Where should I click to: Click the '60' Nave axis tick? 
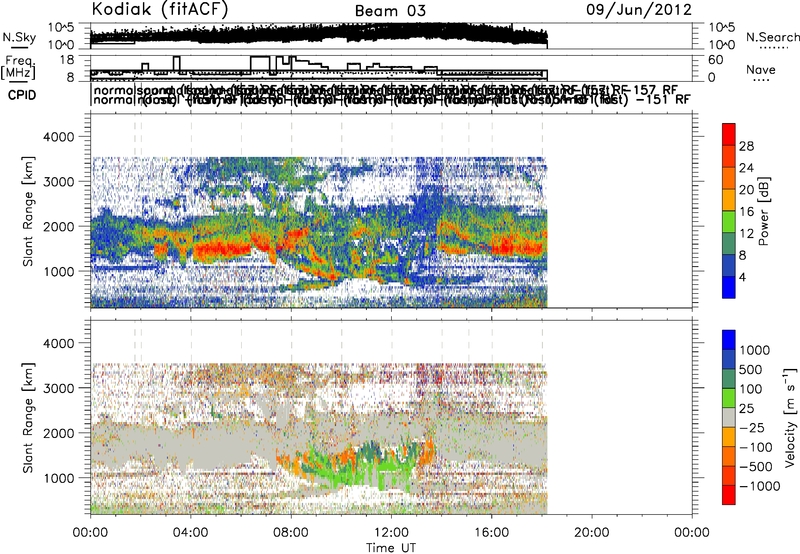(716, 60)
